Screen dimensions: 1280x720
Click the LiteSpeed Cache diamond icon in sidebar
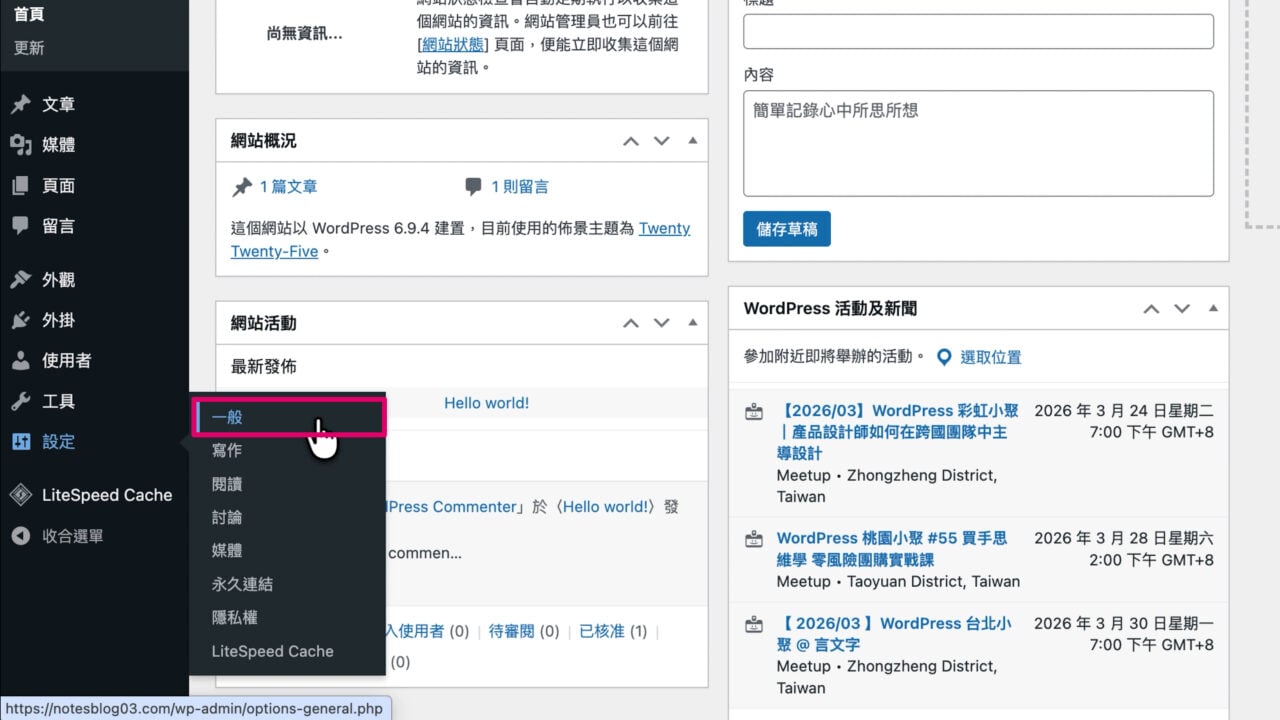click(21, 495)
